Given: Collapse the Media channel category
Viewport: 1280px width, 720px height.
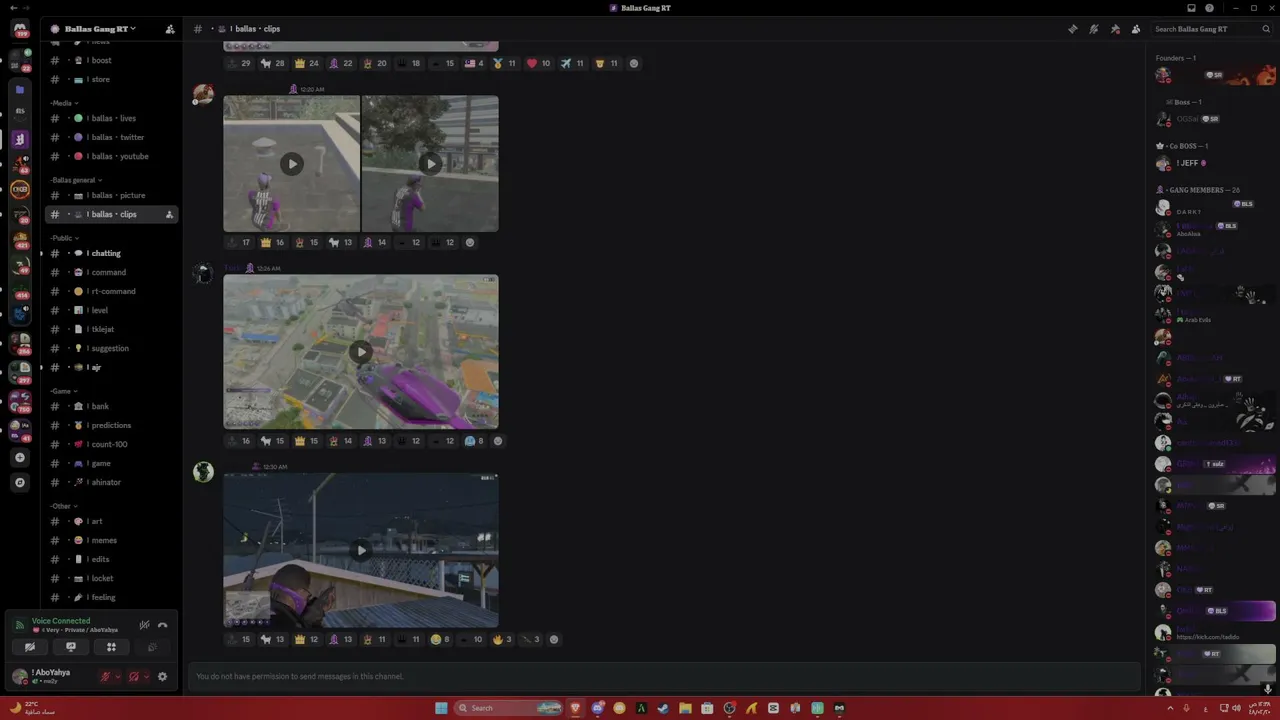Looking at the screenshot, I should pyautogui.click(x=64, y=103).
